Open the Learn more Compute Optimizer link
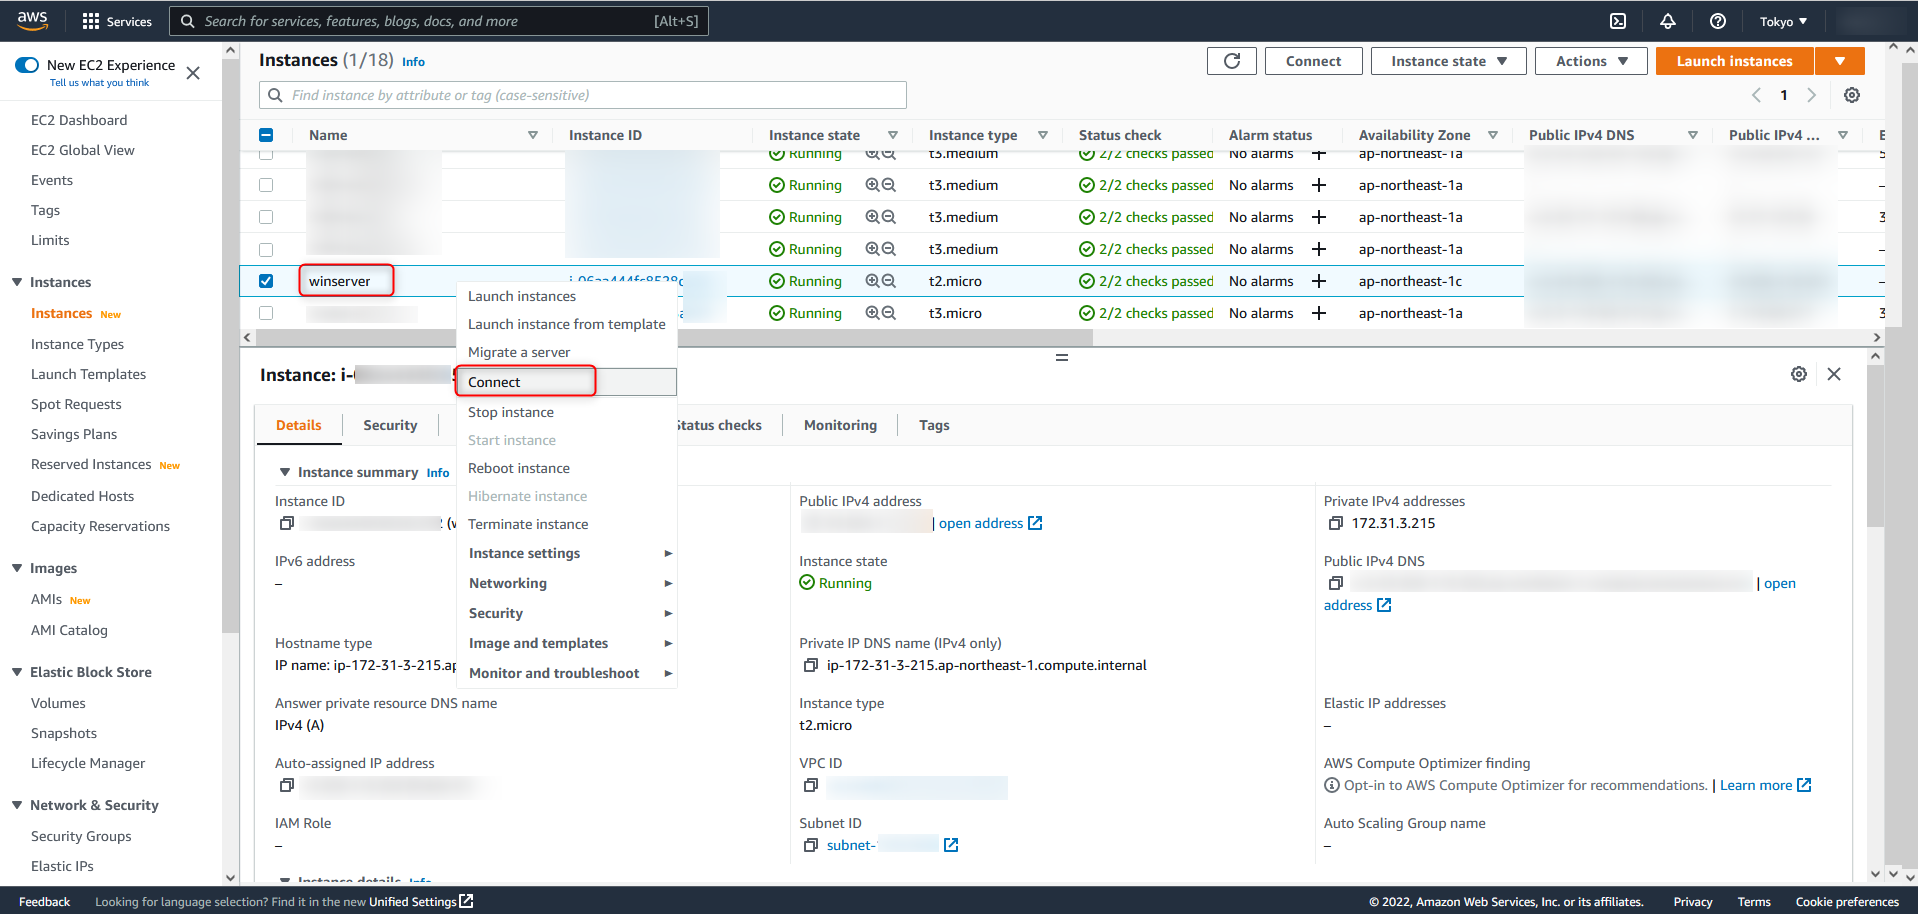 1765,785
